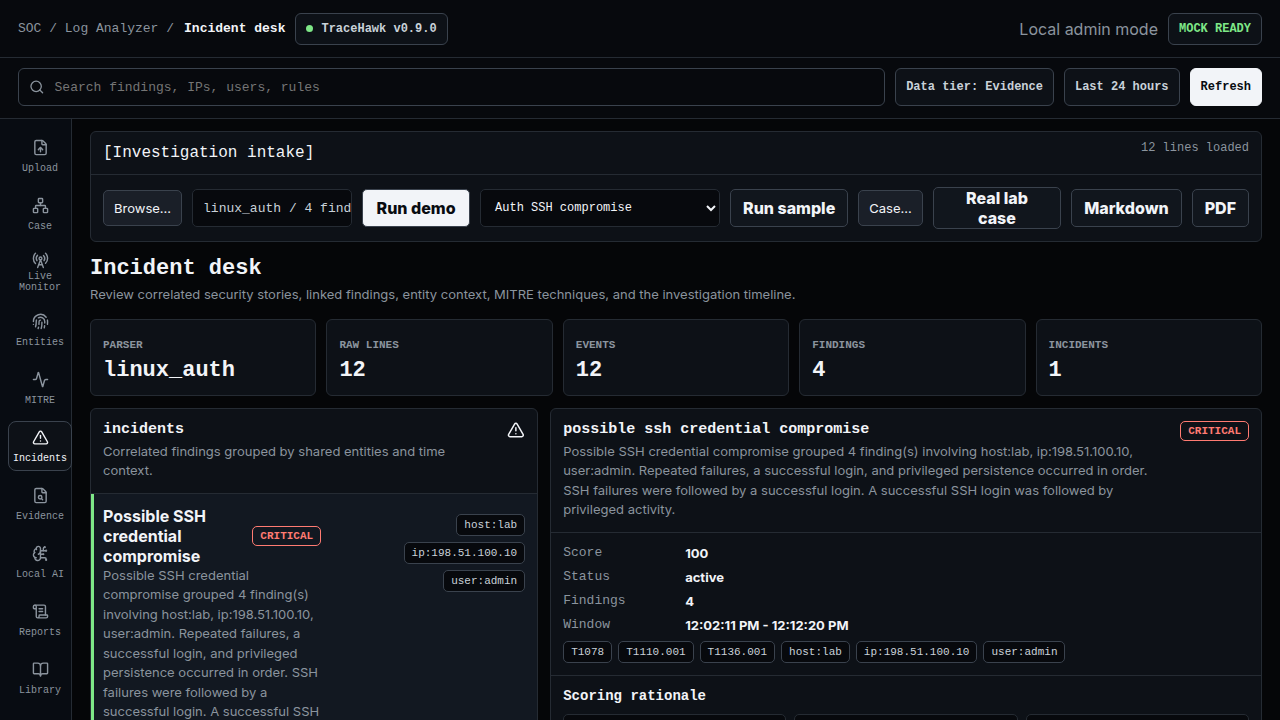
Task: Click the Run sample button
Action: [x=789, y=208]
